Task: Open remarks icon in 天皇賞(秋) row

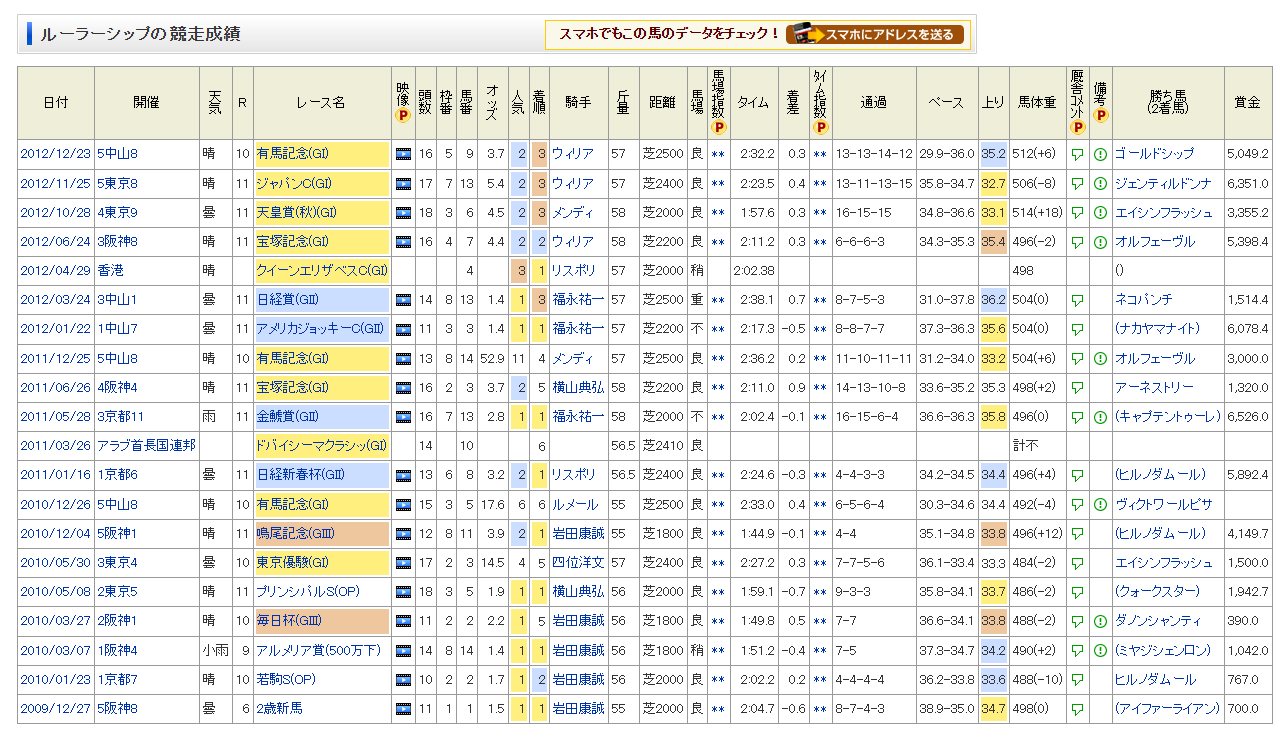Action: pos(1100,213)
